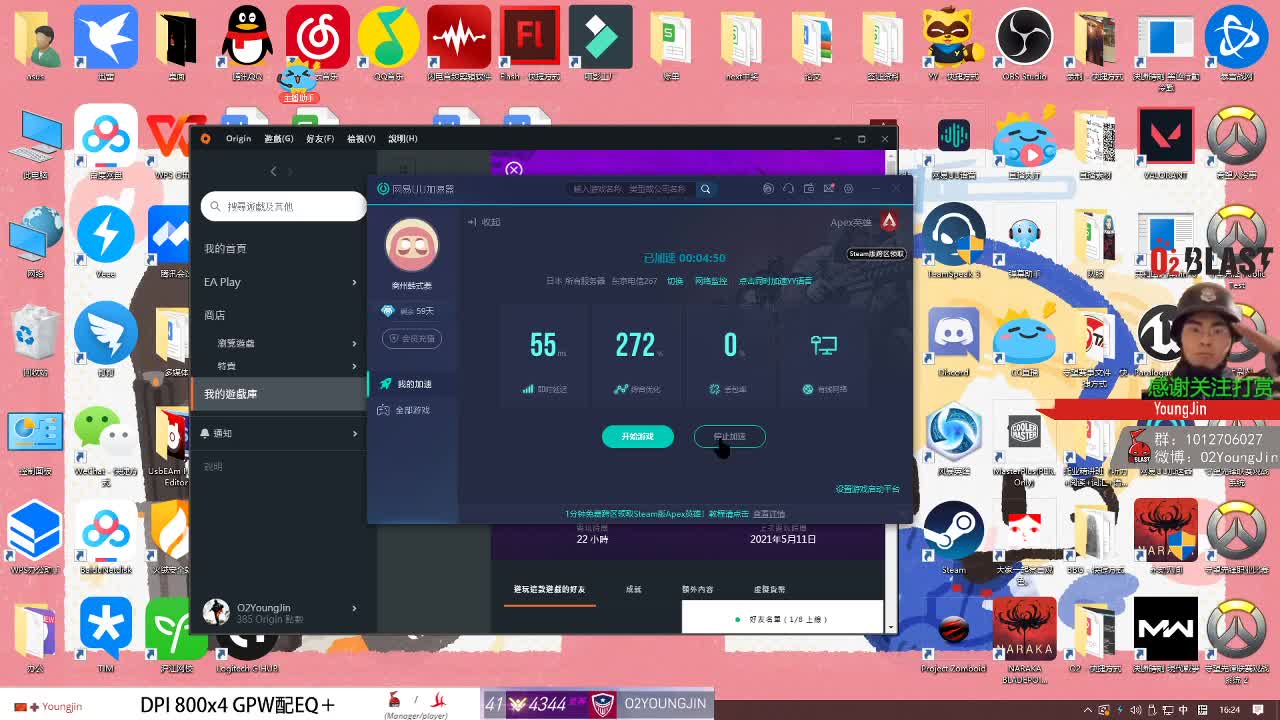The width and height of the screenshot is (1280, 720).
Task: Select 成就 tab in Origin game page
Action: point(633,590)
